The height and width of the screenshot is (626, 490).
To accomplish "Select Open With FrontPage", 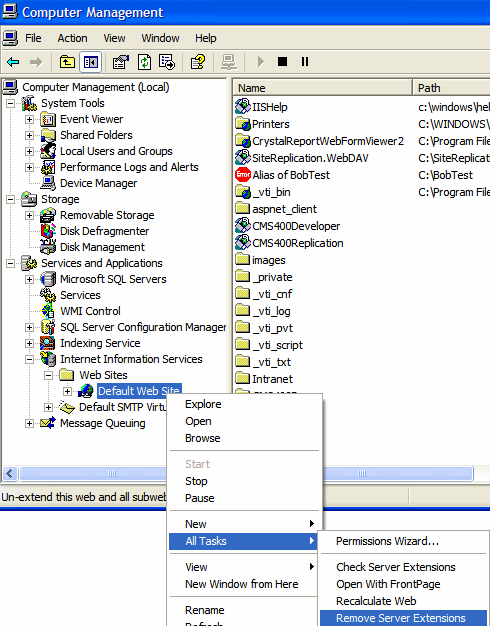I will pyautogui.click(x=404, y=584).
